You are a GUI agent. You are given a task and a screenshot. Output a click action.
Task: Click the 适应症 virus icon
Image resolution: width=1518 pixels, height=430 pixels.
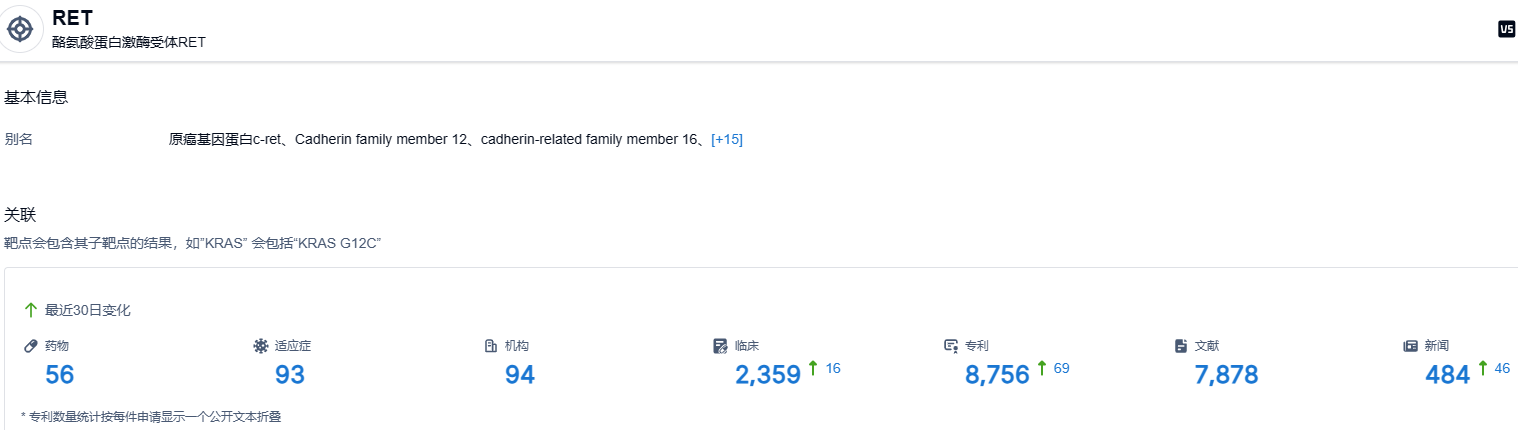tap(261, 346)
